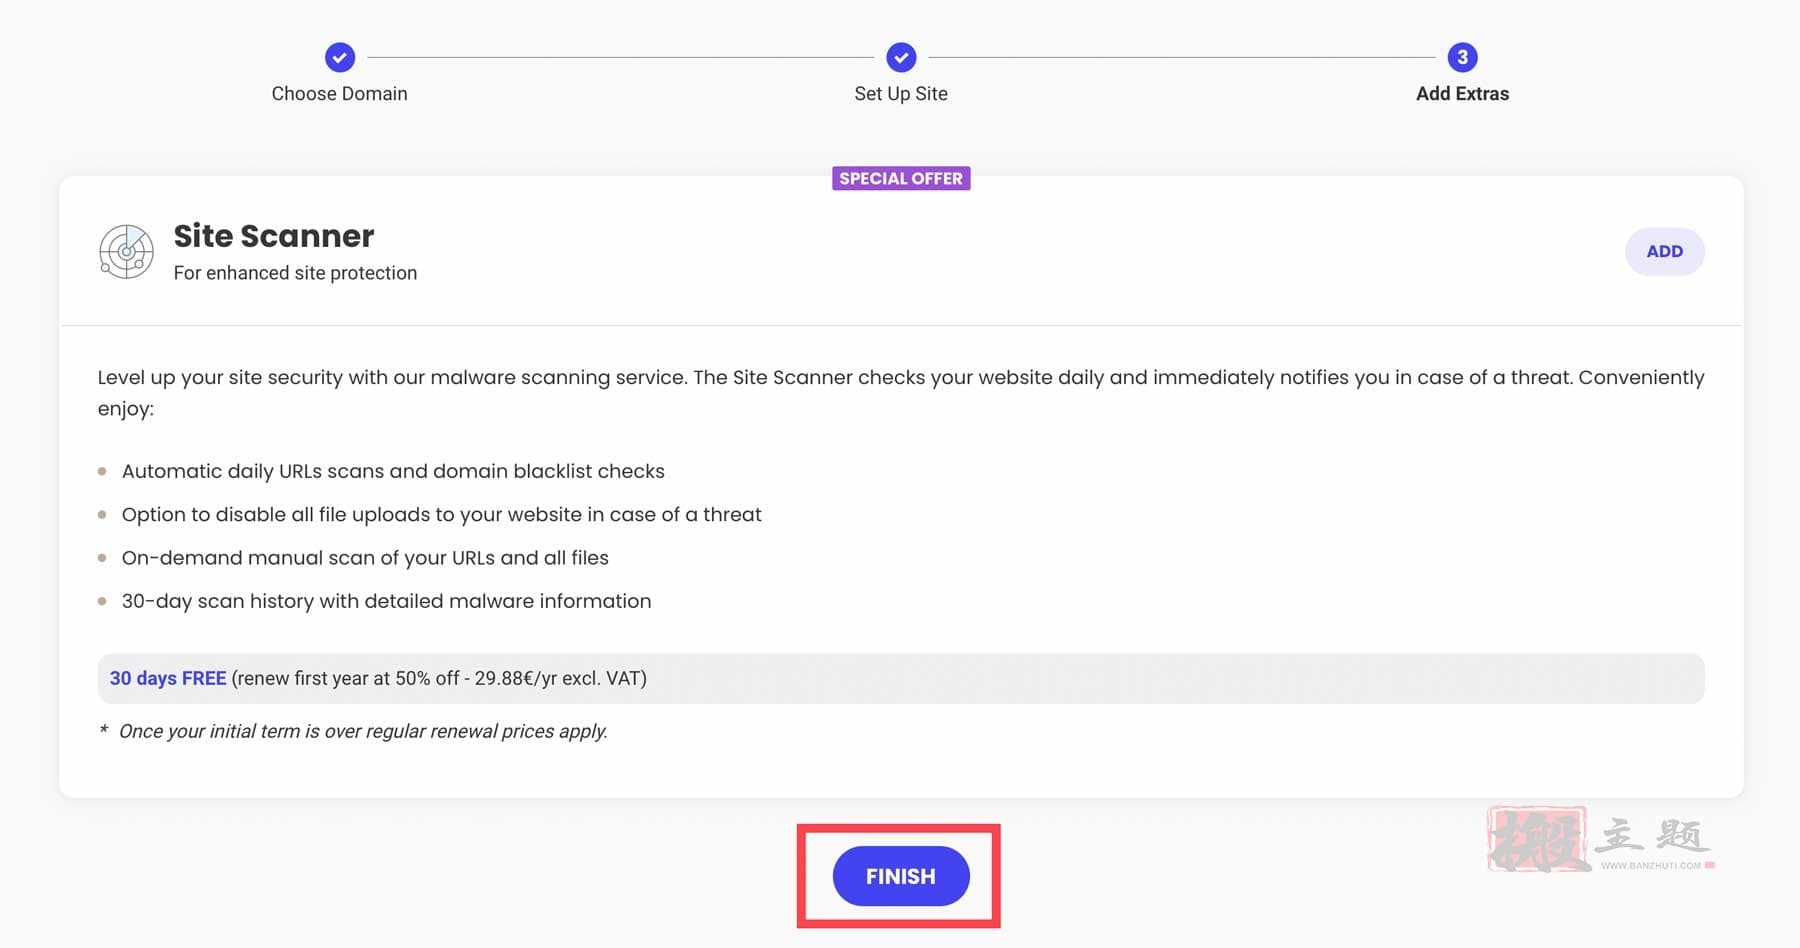The image size is (1800, 948).
Task: Select the Set Up Site step label
Action: 901,93
